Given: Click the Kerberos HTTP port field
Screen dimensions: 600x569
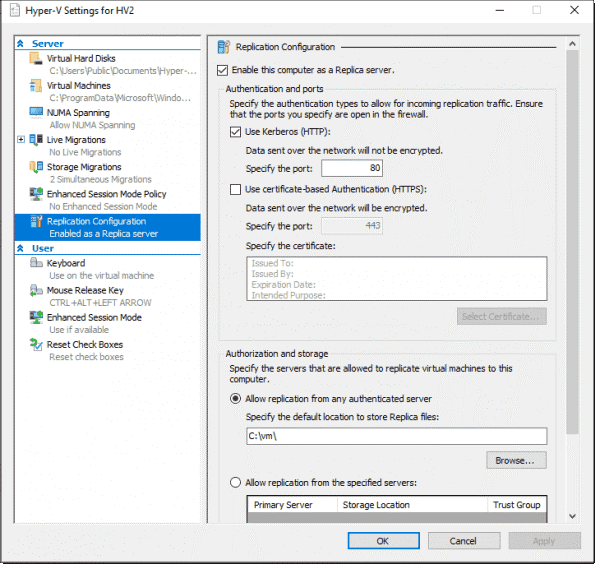Looking at the screenshot, I should coord(352,168).
